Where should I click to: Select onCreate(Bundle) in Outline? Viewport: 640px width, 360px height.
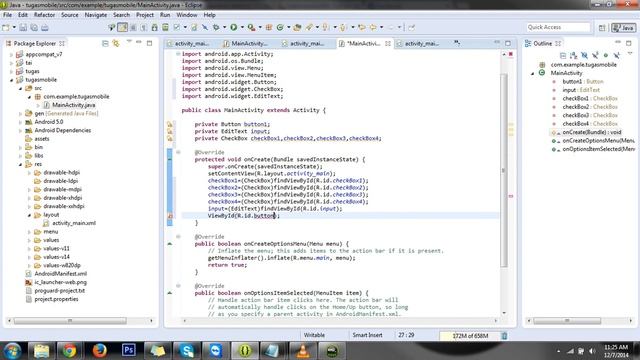click(x=591, y=132)
